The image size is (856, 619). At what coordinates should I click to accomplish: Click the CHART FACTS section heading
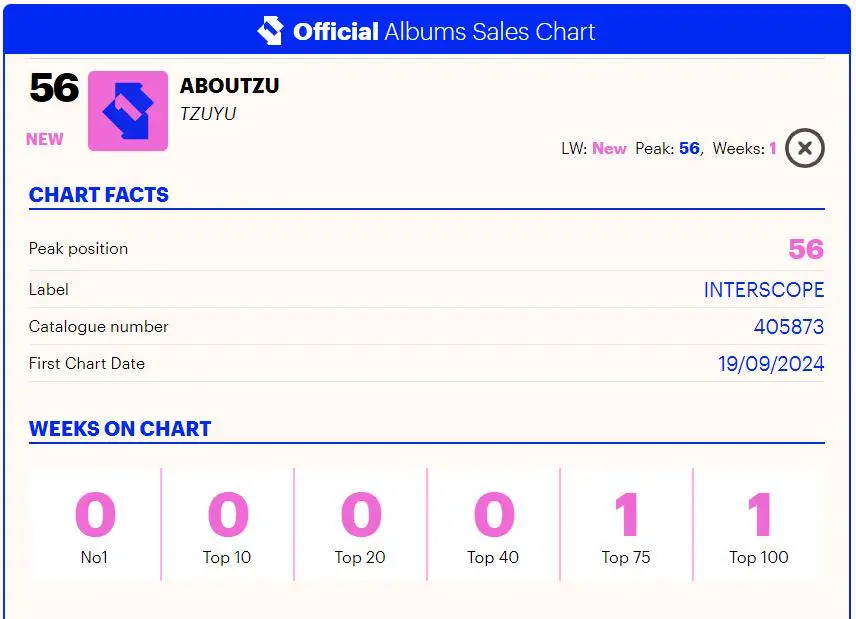click(x=99, y=194)
